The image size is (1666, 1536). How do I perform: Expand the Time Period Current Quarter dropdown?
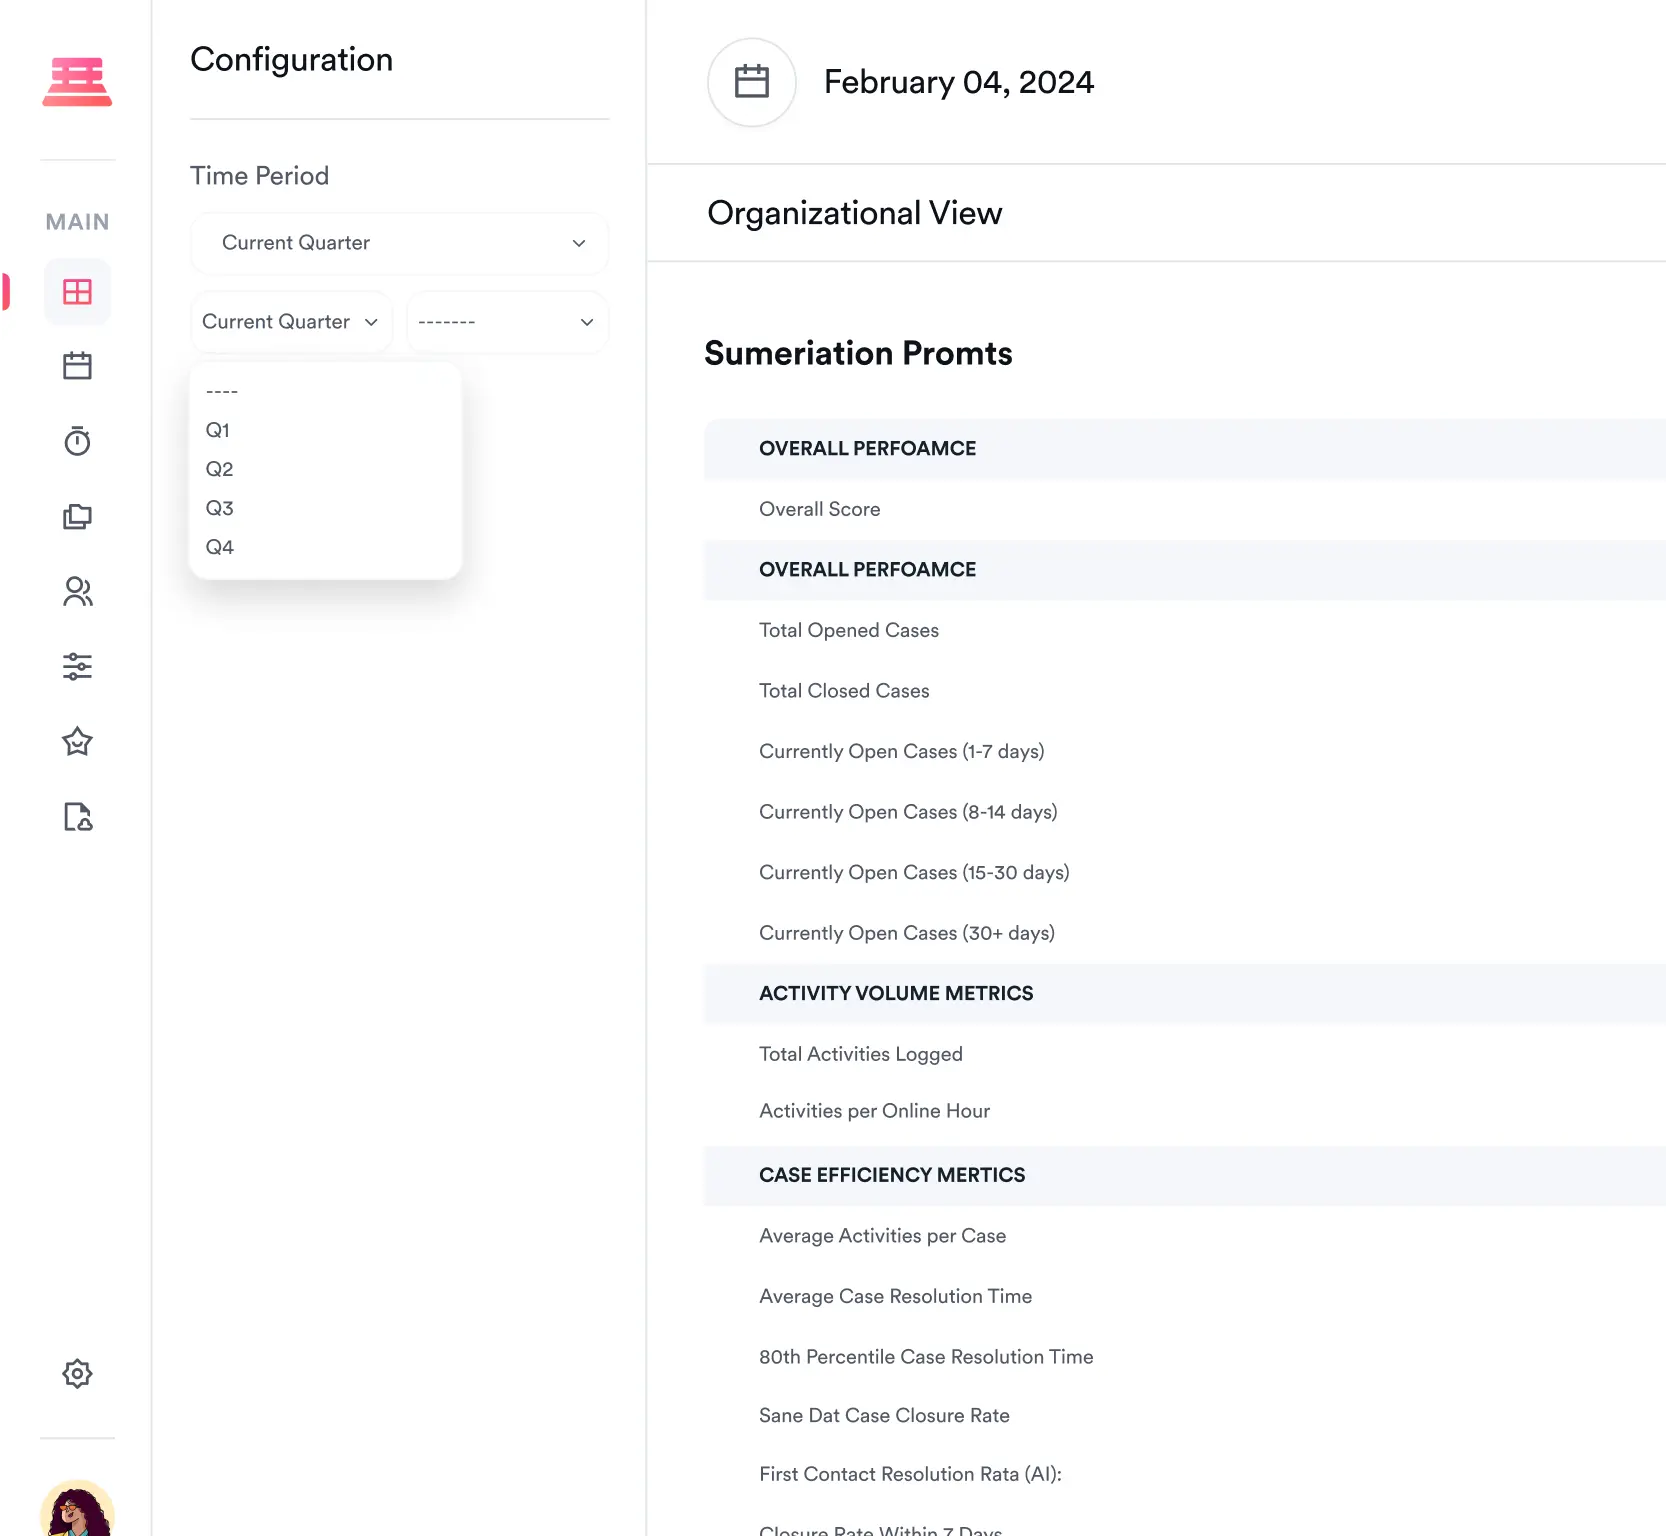click(399, 243)
